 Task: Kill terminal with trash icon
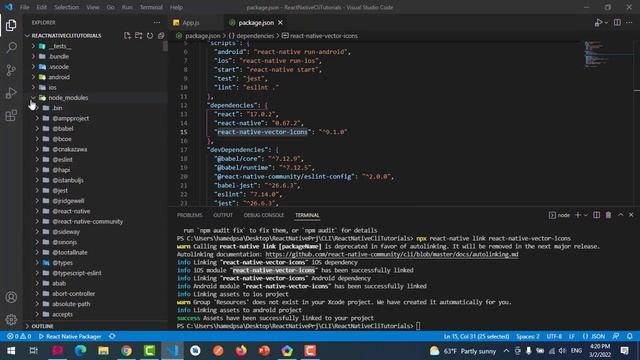coord(608,215)
